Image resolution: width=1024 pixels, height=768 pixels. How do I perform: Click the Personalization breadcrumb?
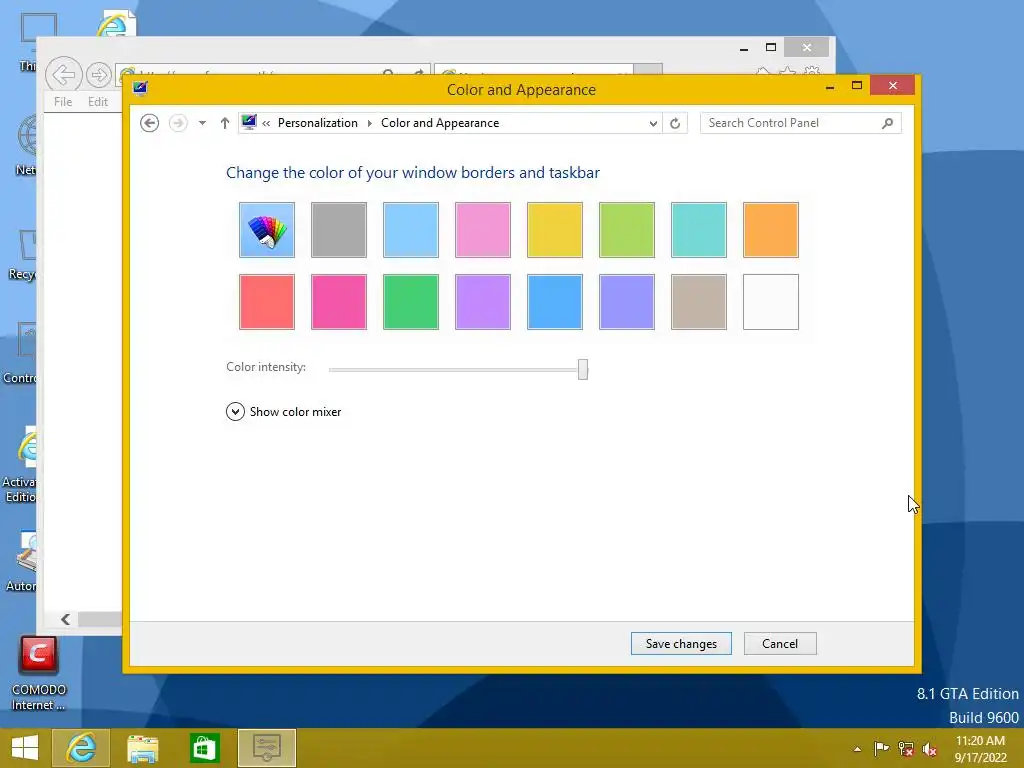318,123
